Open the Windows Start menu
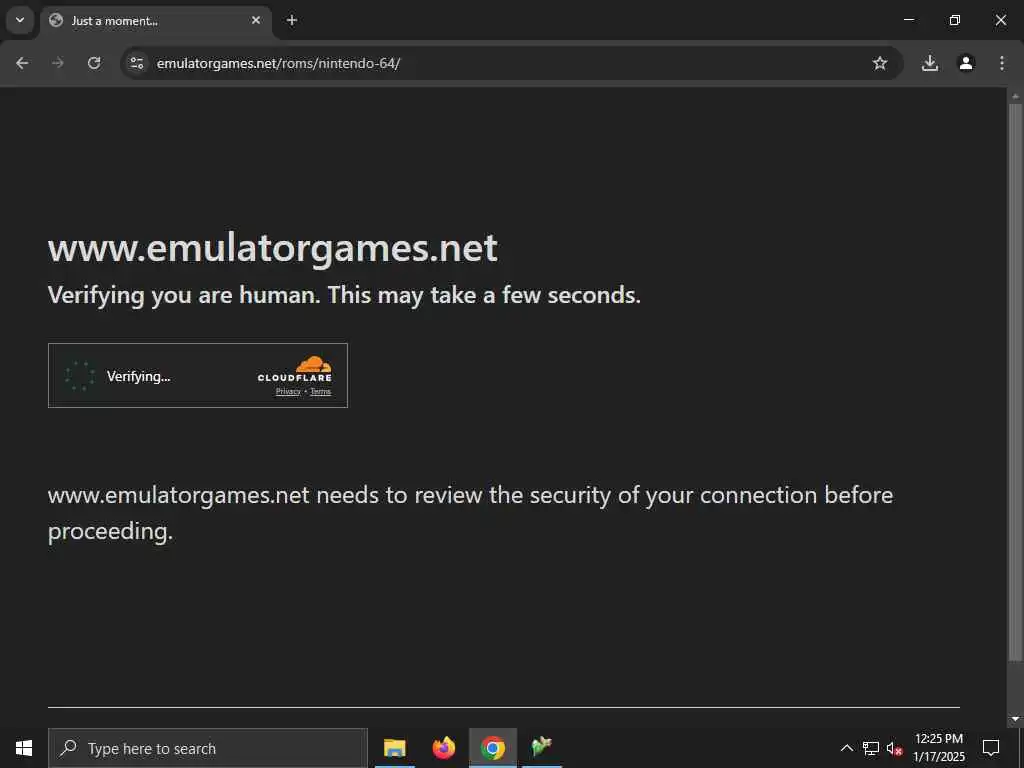This screenshot has width=1024, height=768. point(24,748)
